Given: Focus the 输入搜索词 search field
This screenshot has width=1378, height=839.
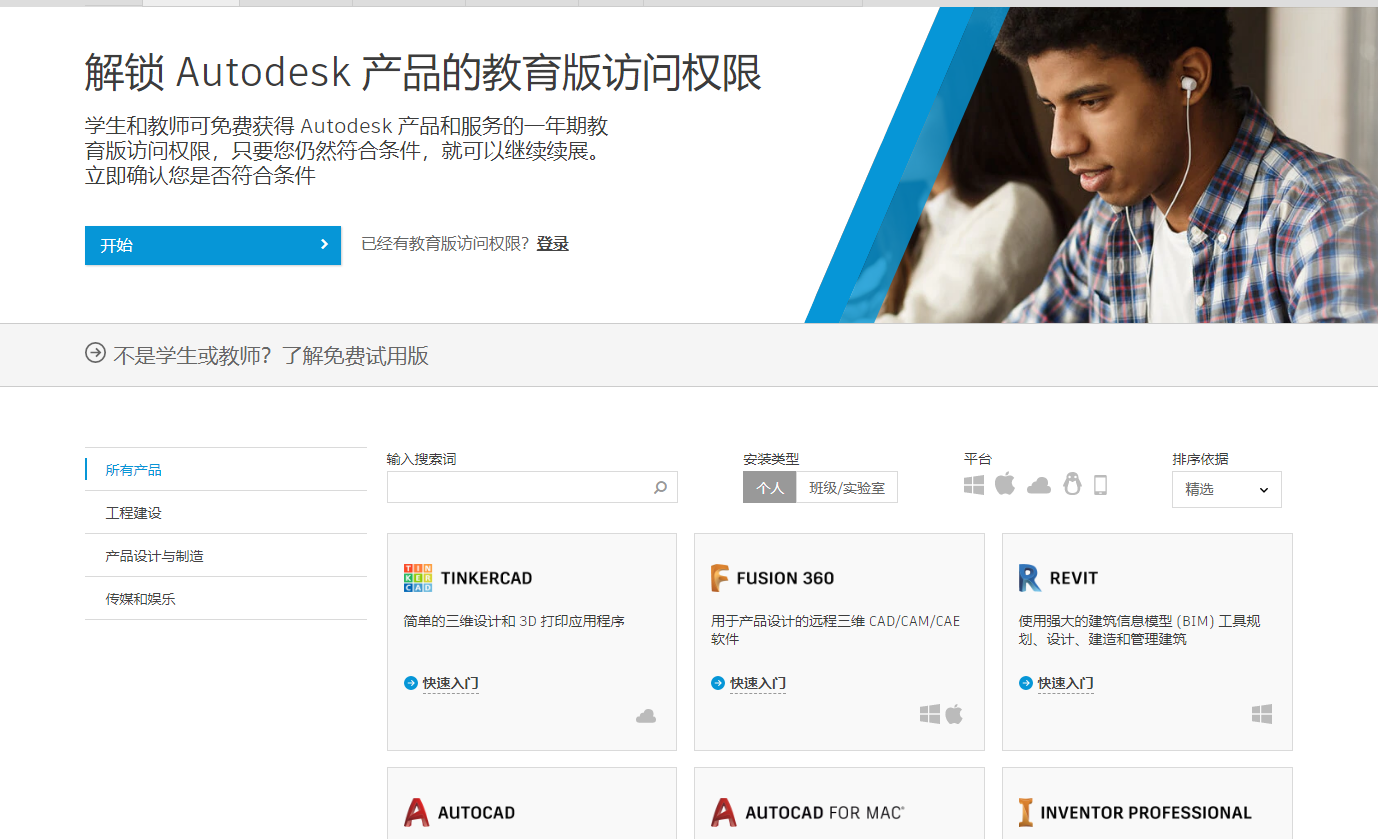Looking at the screenshot, I should [518, 488].
